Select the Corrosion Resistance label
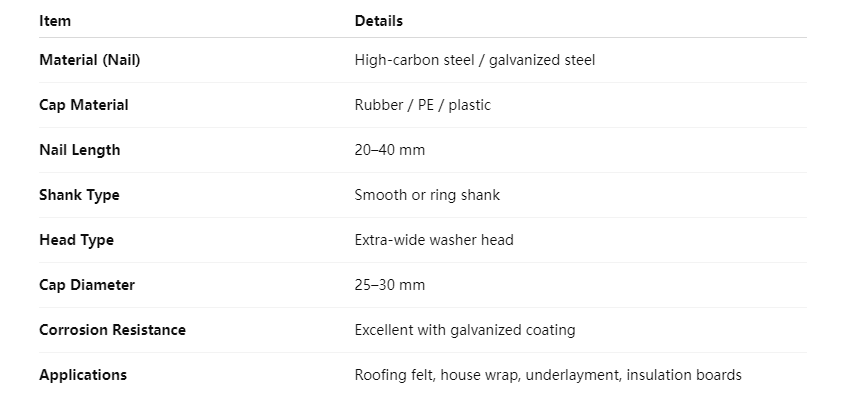 (x=112, y=330)
